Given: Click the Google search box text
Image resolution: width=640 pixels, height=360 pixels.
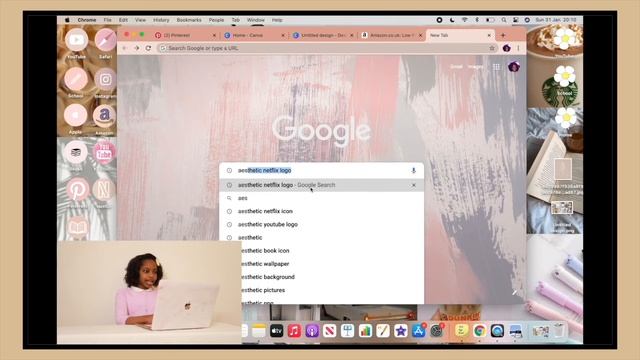Looking at the screenshot, I should (x=264, y=171).
